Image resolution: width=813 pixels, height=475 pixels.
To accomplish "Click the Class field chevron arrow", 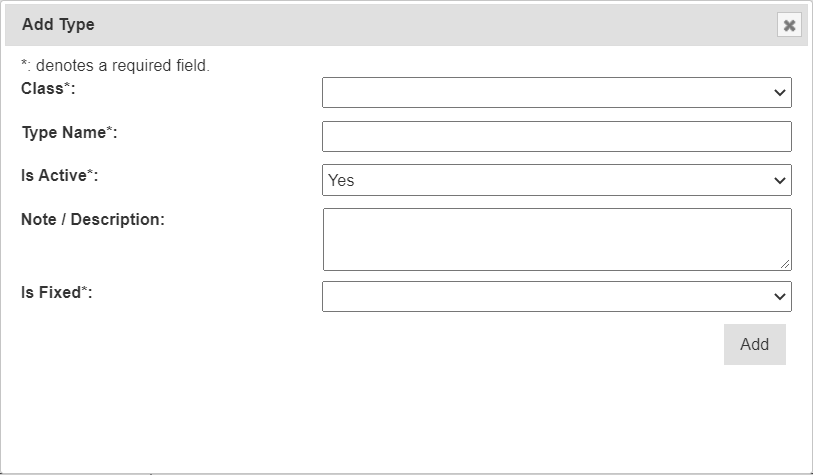I will click(x=780, y=93).
